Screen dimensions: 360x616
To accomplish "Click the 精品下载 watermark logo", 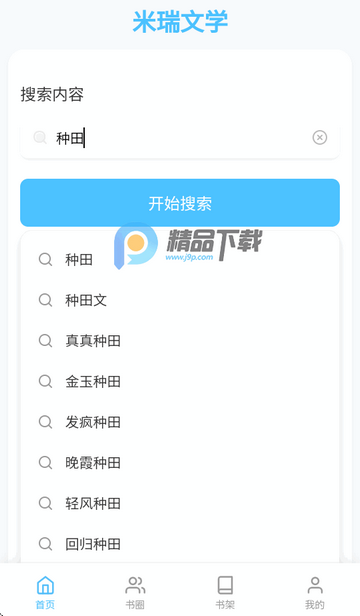I will pyautogui.click(x=188, y=246).
